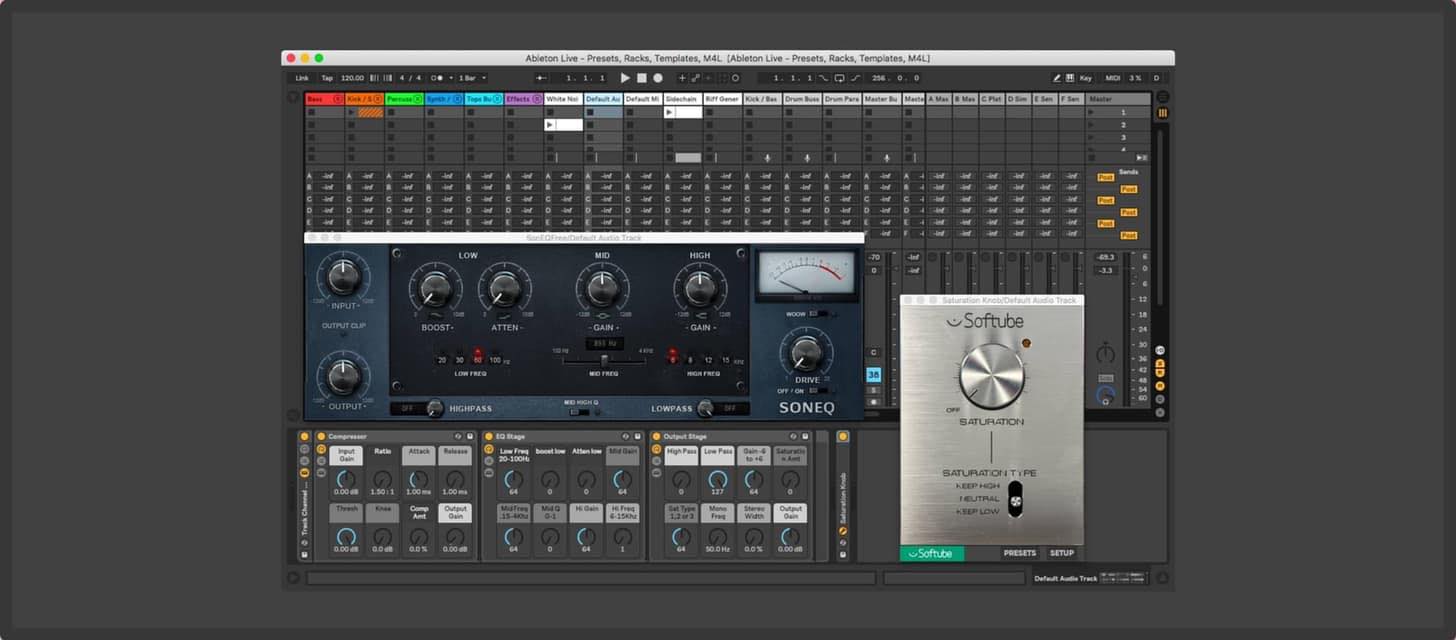1456x640 pixels.
Task: Toggle the MIDI map mode button
Action: 1112,77
